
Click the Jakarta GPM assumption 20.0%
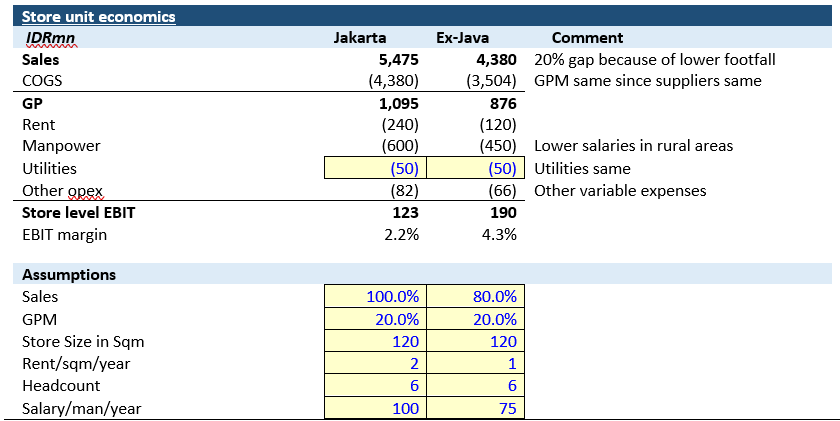click(376, 319)
